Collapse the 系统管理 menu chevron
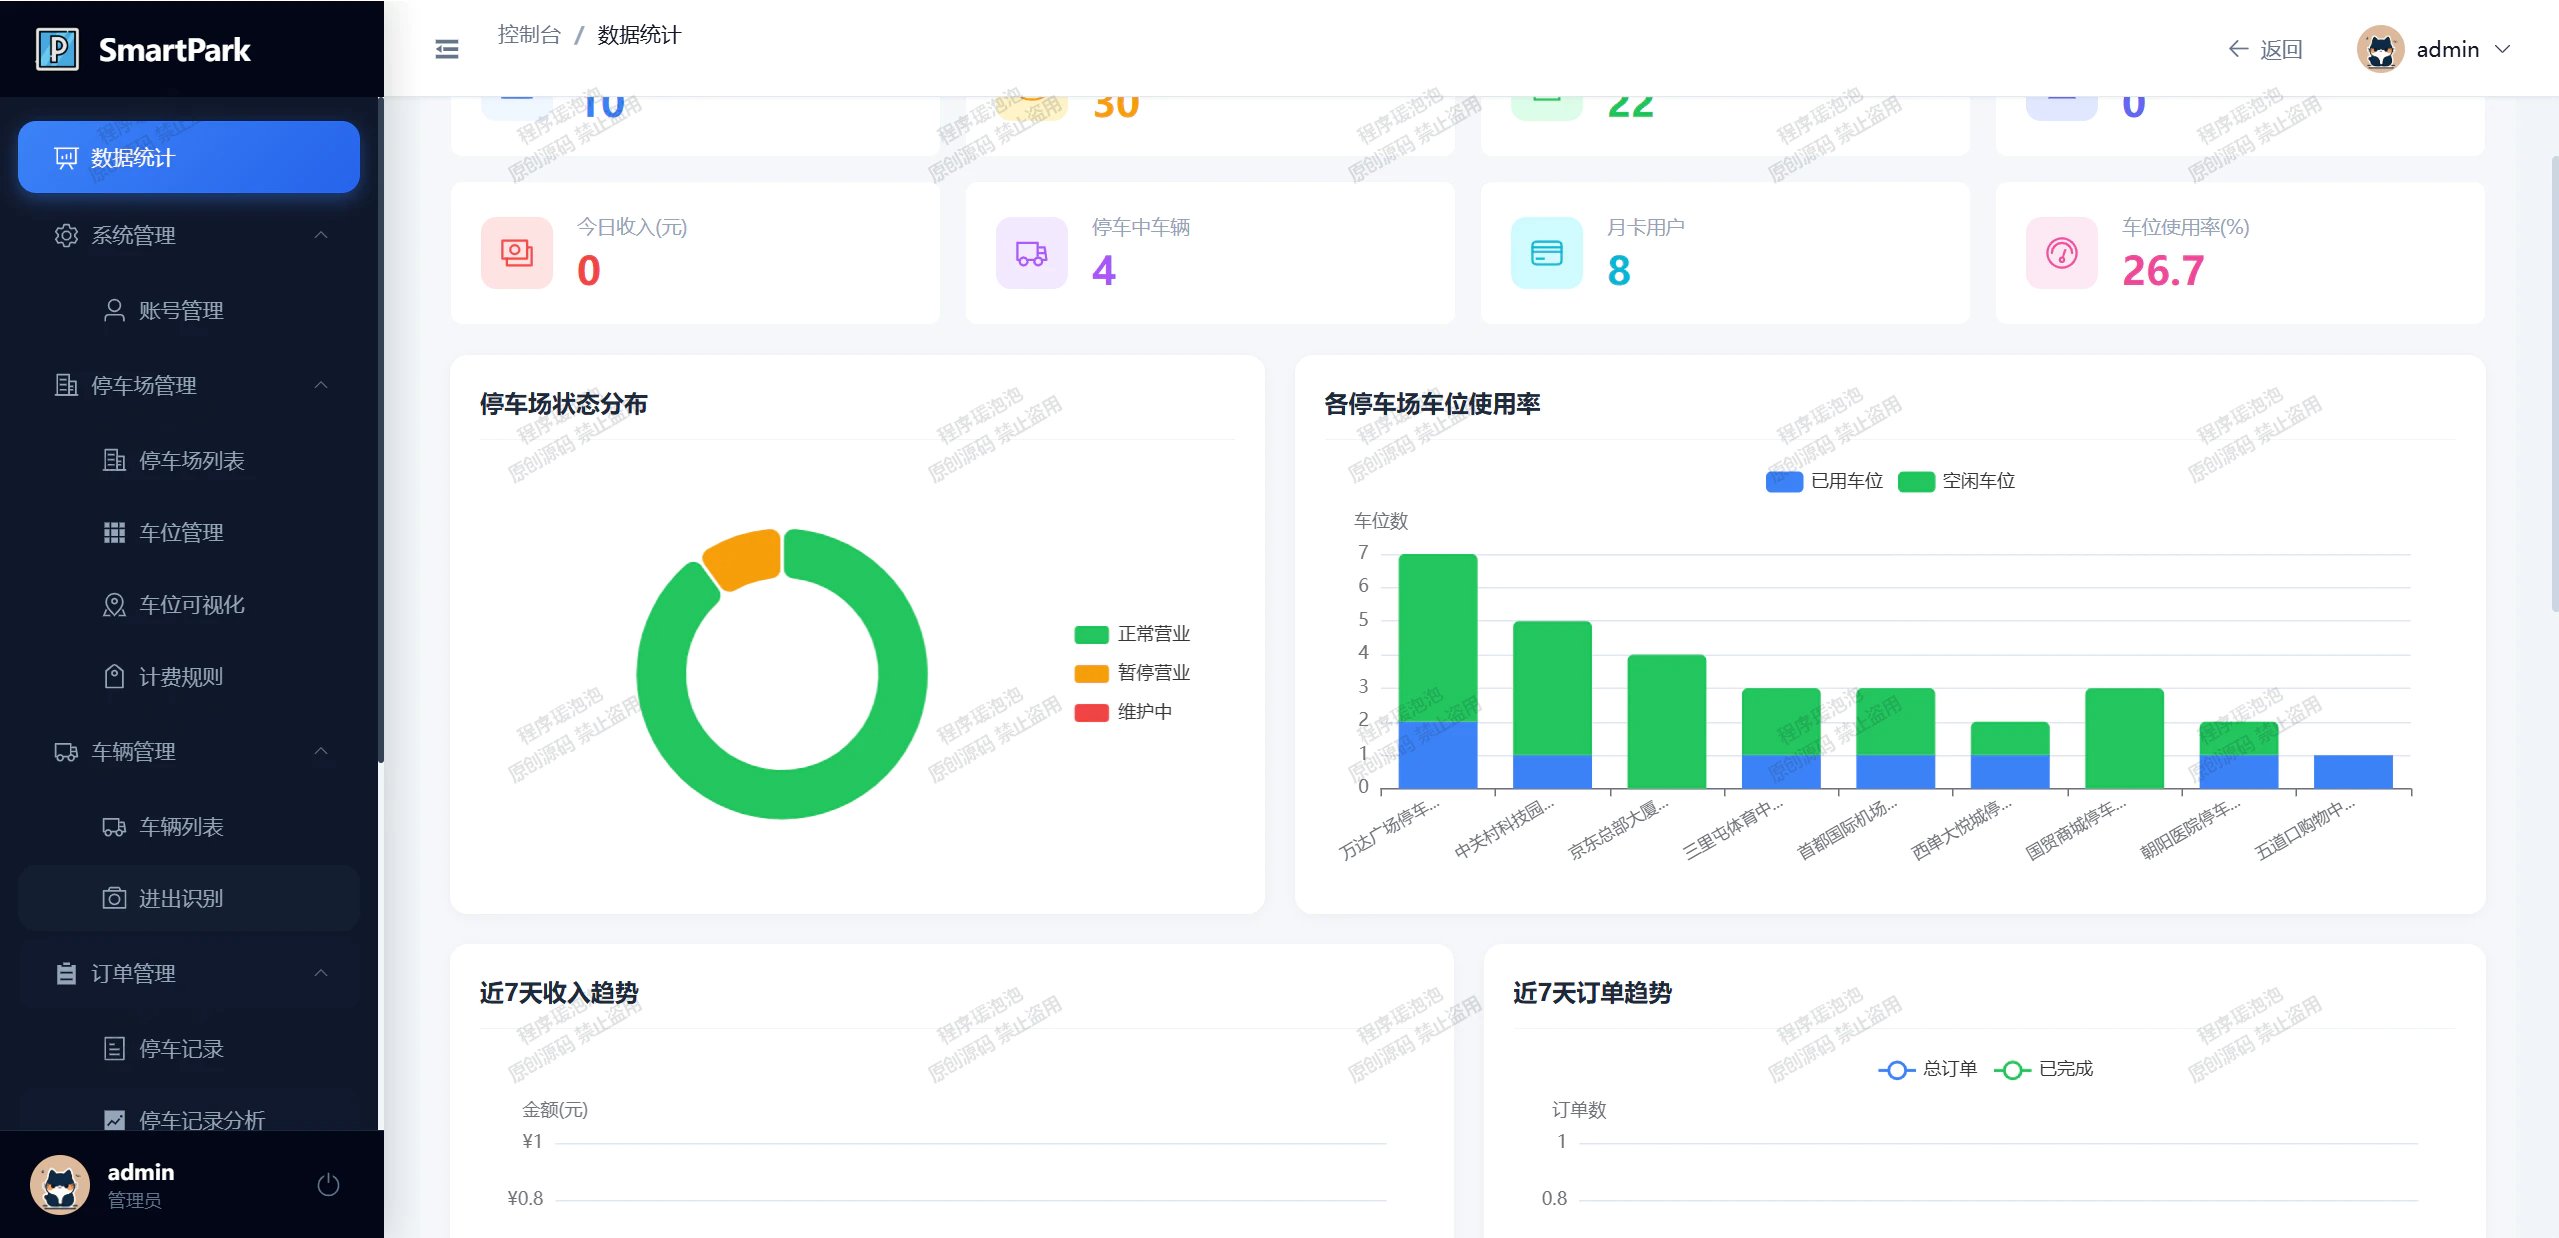The image size is (2559, 1238). tap(321, 235)
